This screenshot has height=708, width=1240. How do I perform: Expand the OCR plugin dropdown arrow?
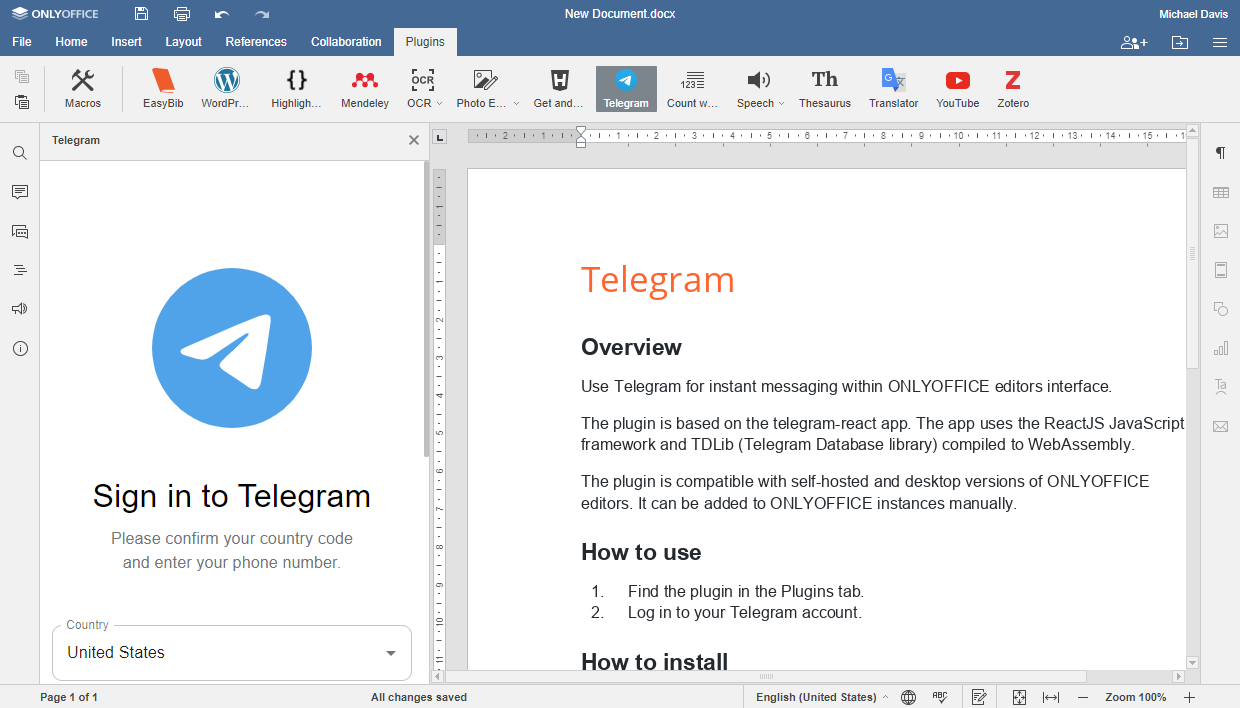439,104
